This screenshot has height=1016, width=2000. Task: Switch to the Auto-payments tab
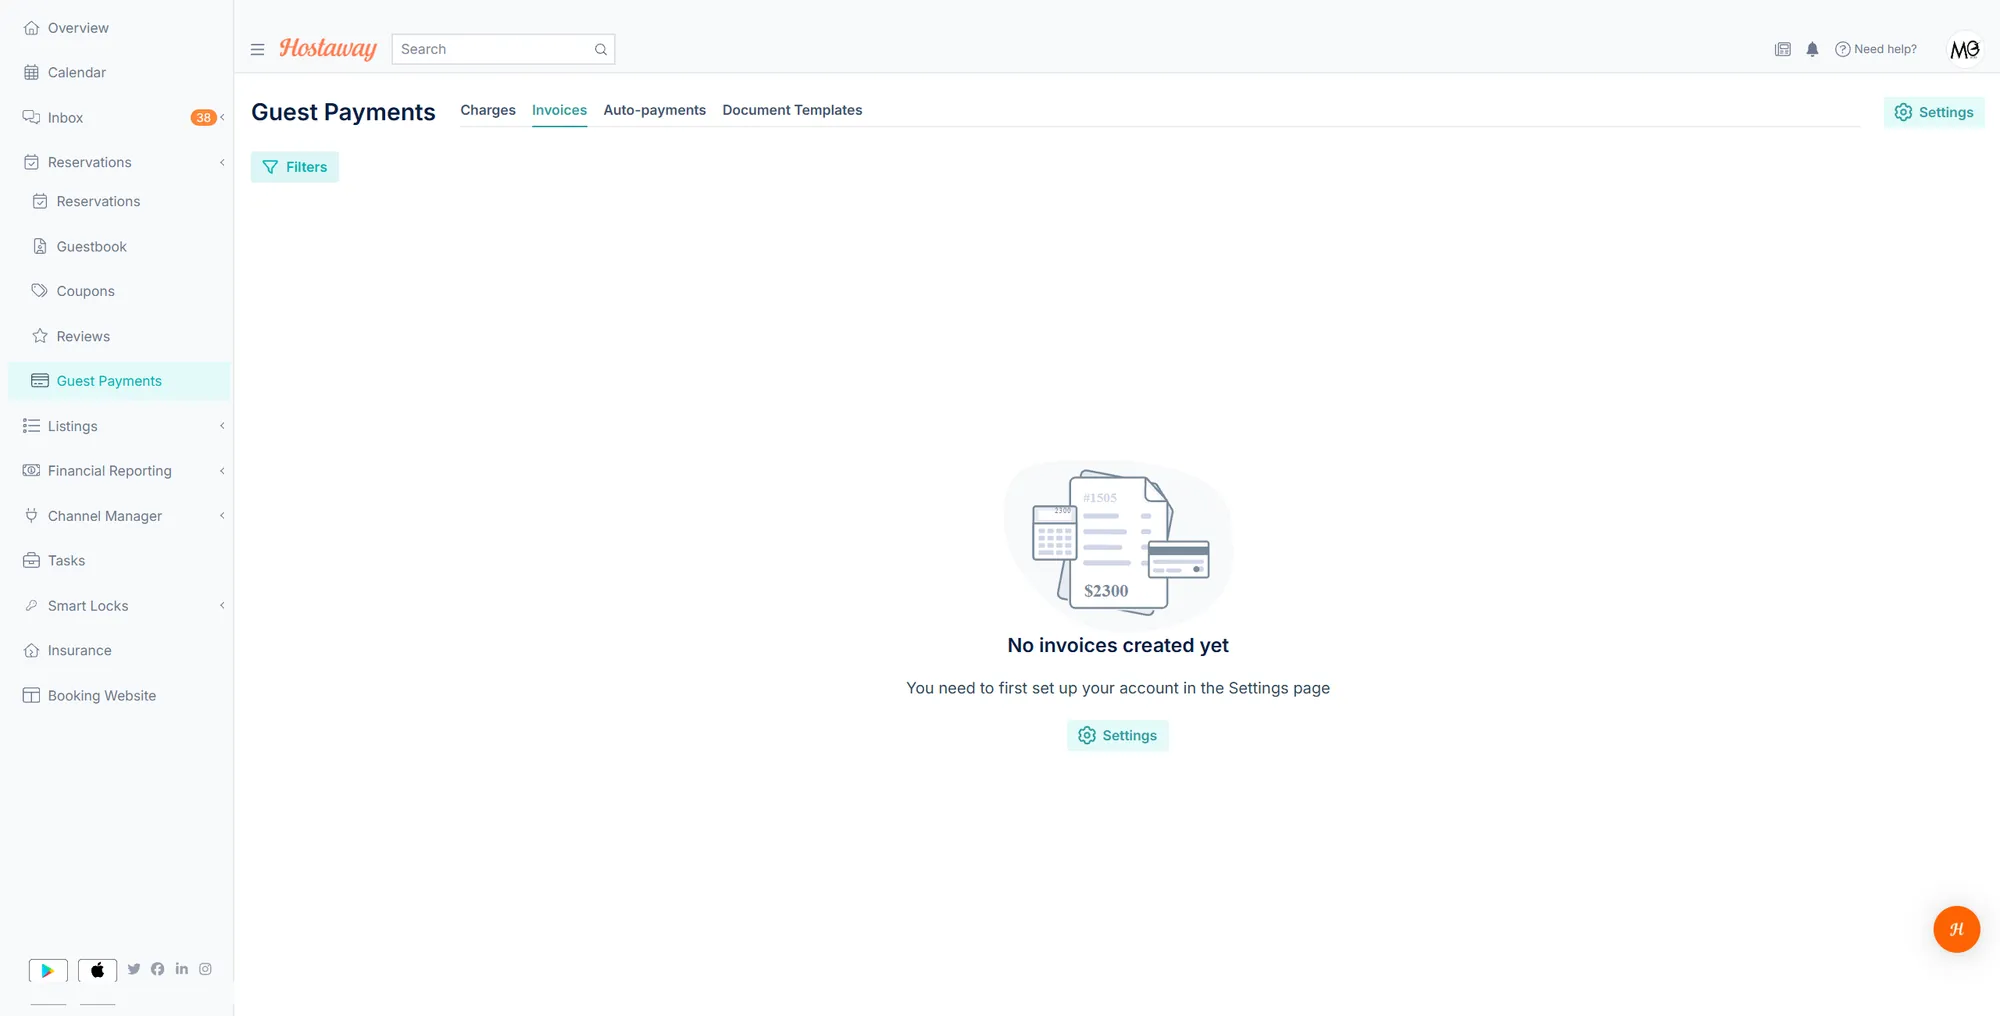pyautogui.click(x=655, y=110)
